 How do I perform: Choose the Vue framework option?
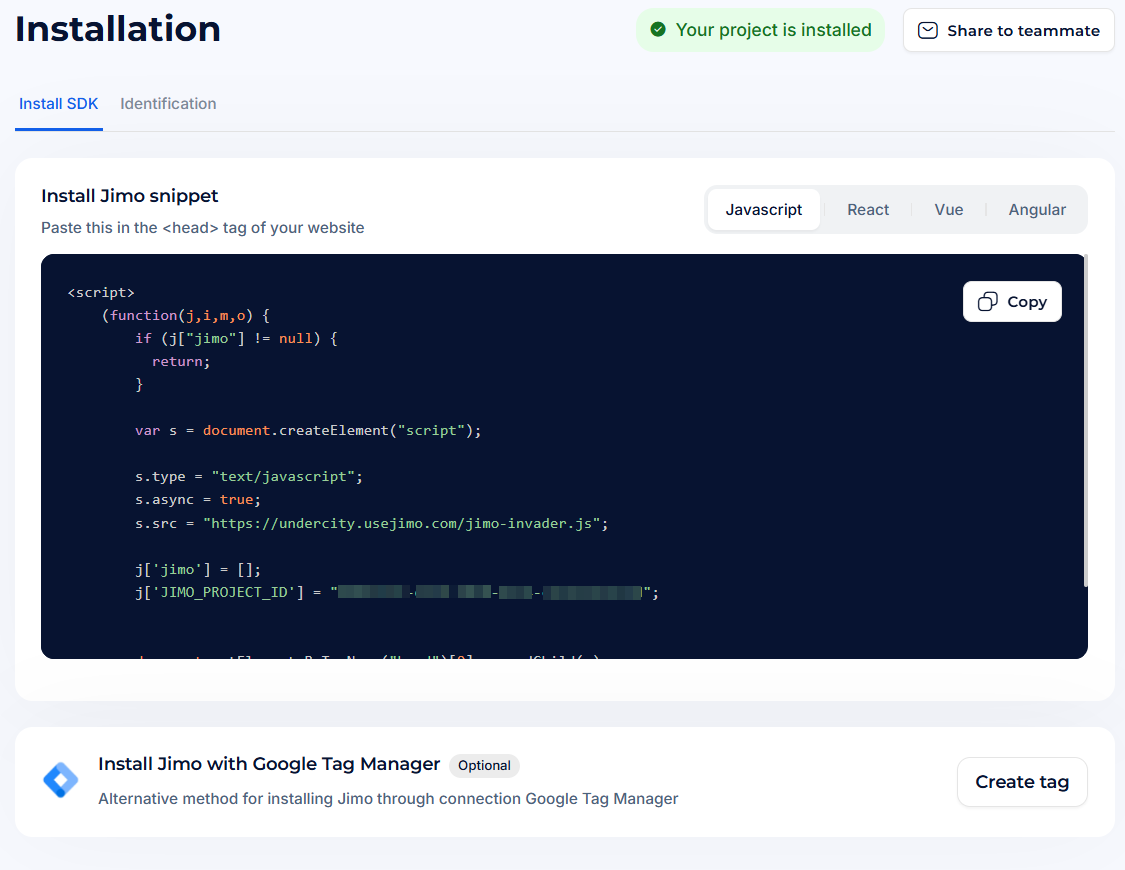[949, 210]
